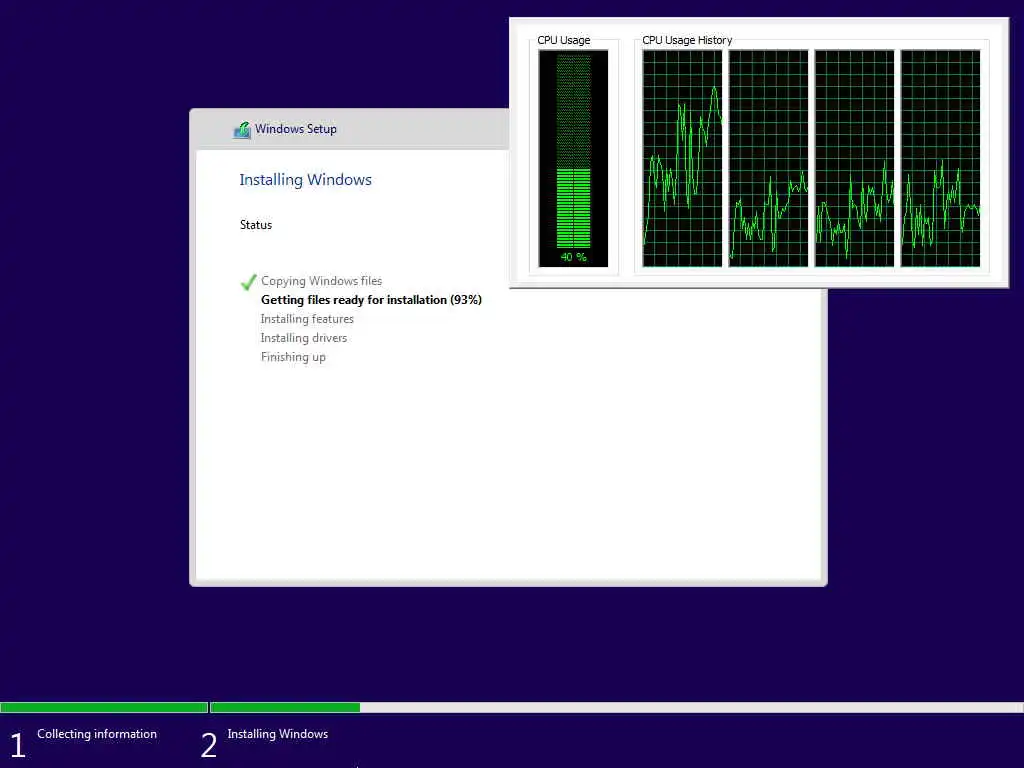Click the Windows Setup title icon
The height and width of the screenshot is (768, 1024).
(242, 130)
